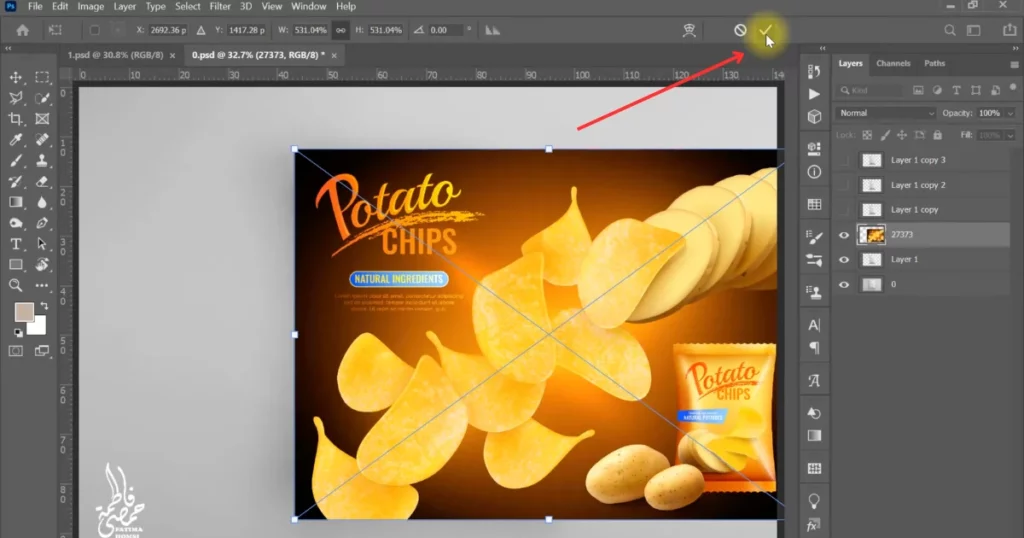Cancel the transform with the circle-slash icon

tap(740, 30)
